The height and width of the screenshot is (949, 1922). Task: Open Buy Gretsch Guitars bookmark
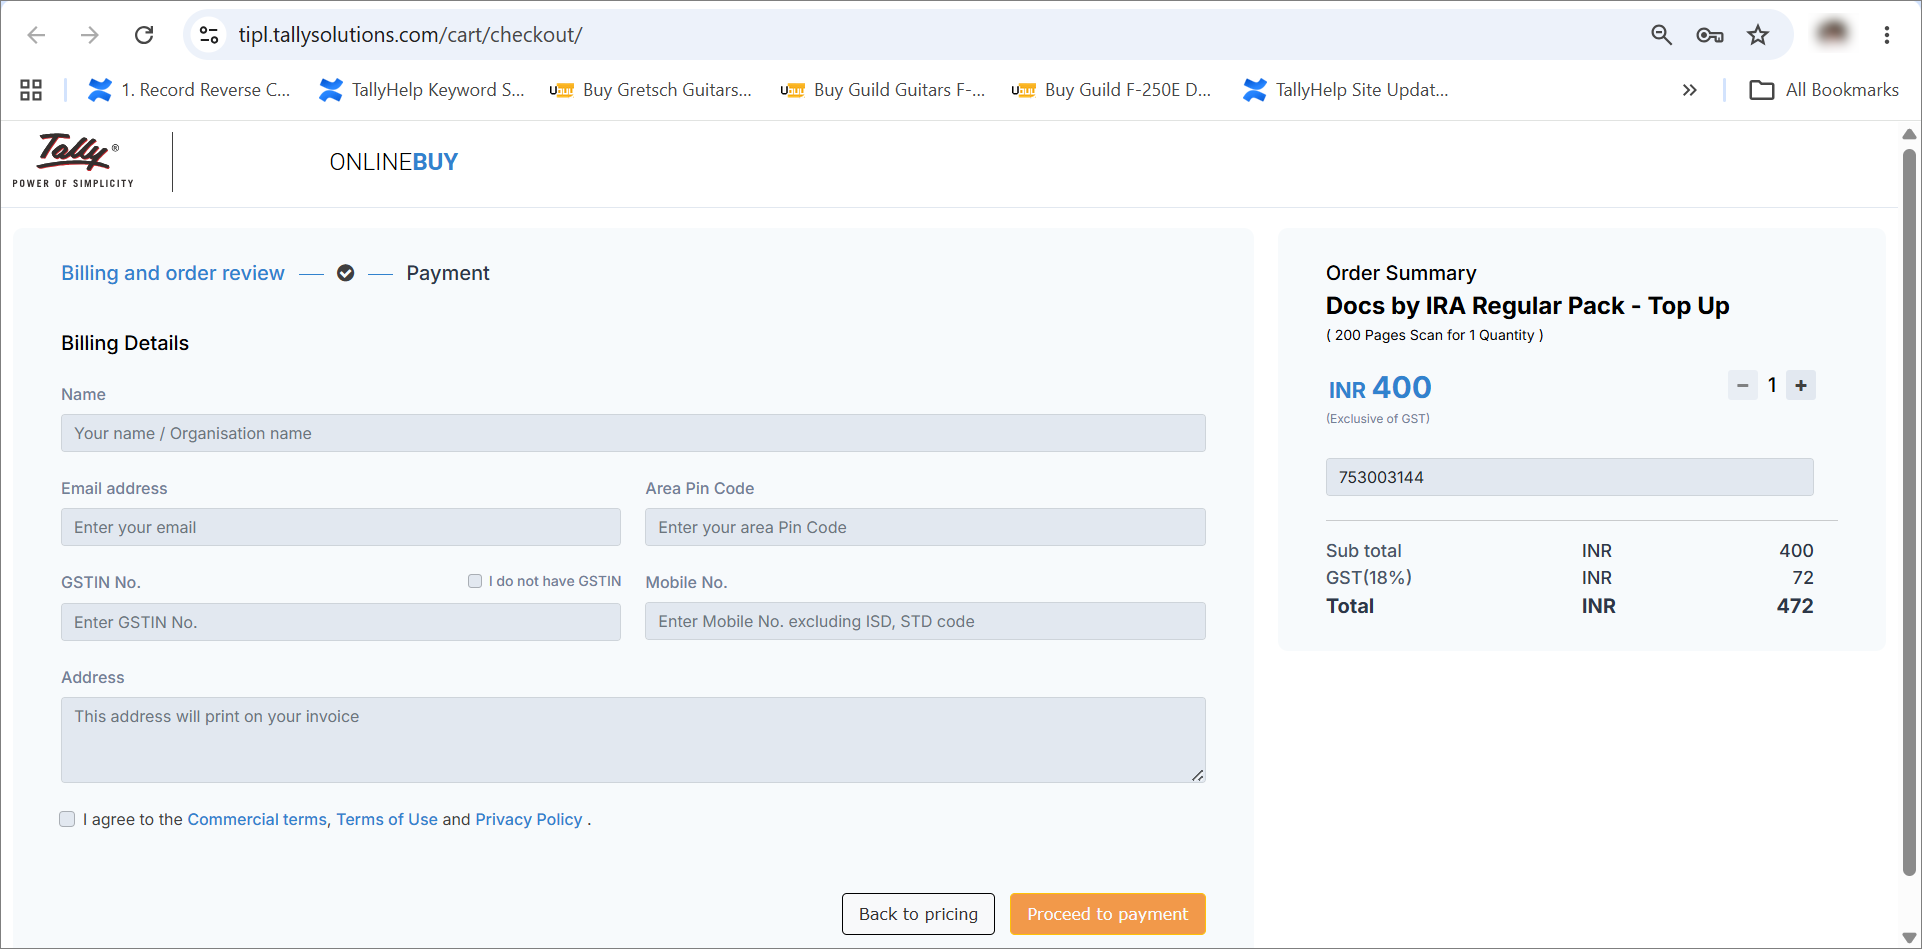651,90
